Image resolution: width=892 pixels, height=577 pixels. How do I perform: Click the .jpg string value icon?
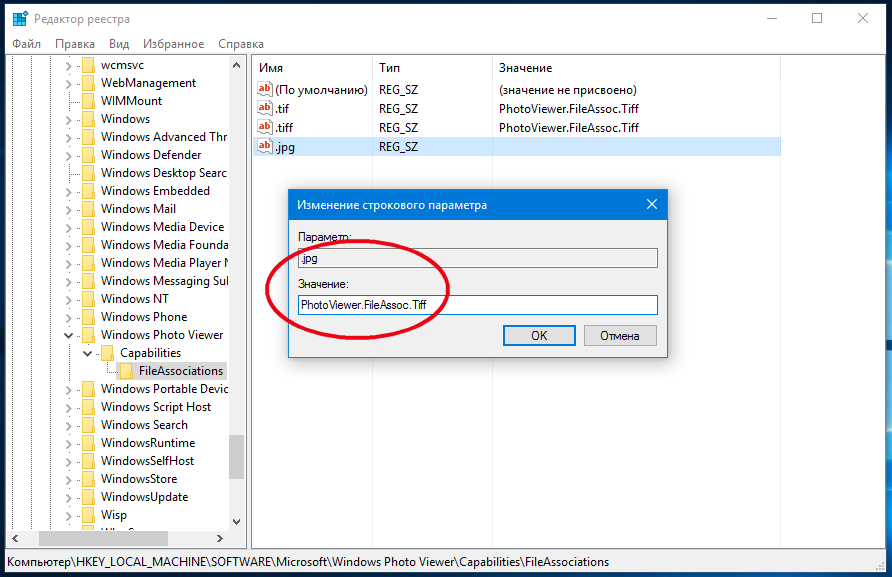tap(265, 146)
